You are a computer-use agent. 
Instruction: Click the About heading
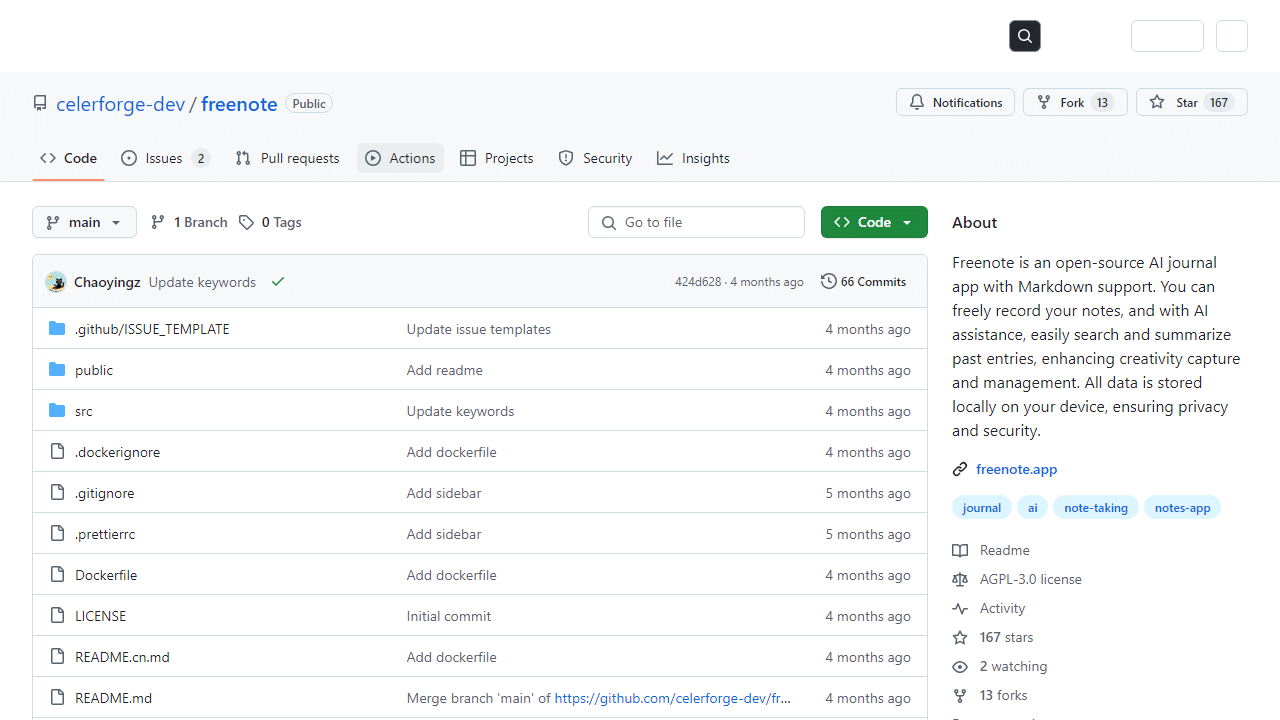tap(974, 222)
